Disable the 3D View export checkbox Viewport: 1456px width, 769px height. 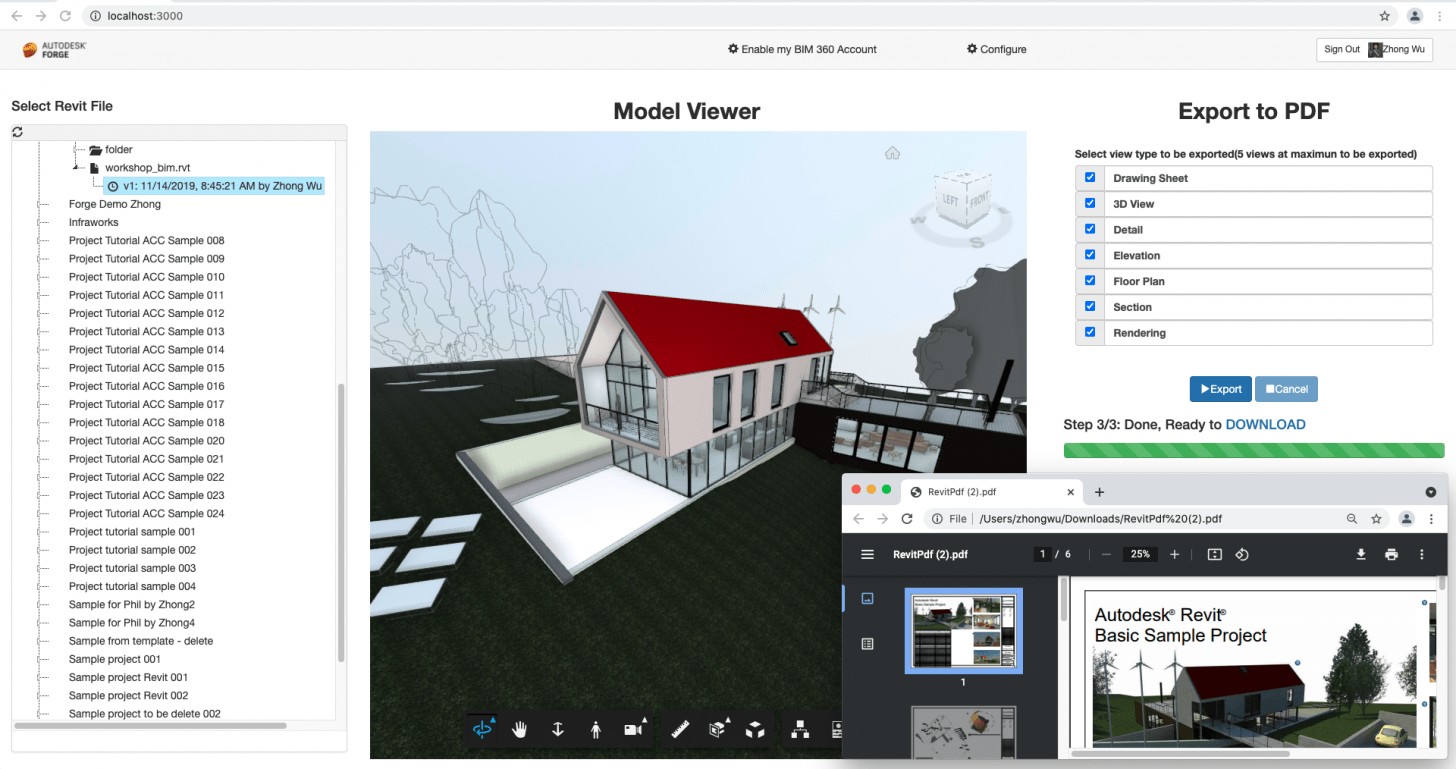(x=1089, y=203)
